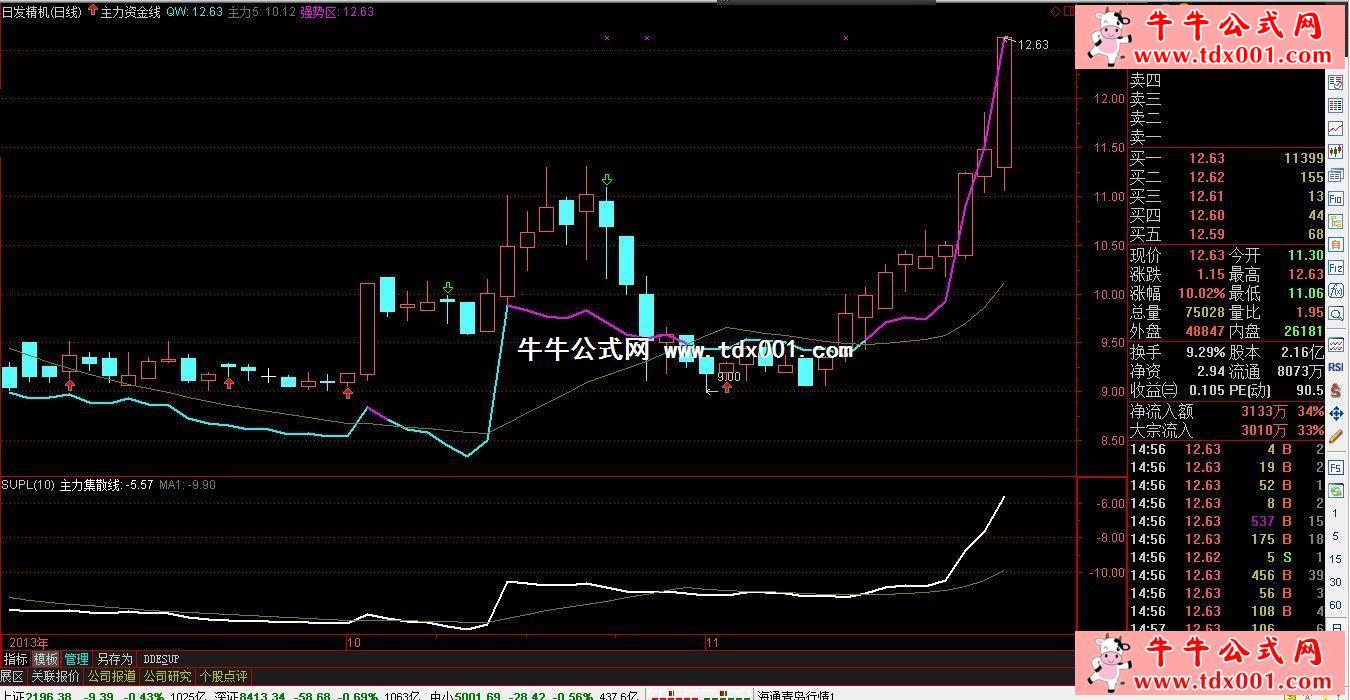The height and width of the screenshot is (700, 1350).
Task: Open the quote table icon in right toolbar
Action: [1336, 105]
